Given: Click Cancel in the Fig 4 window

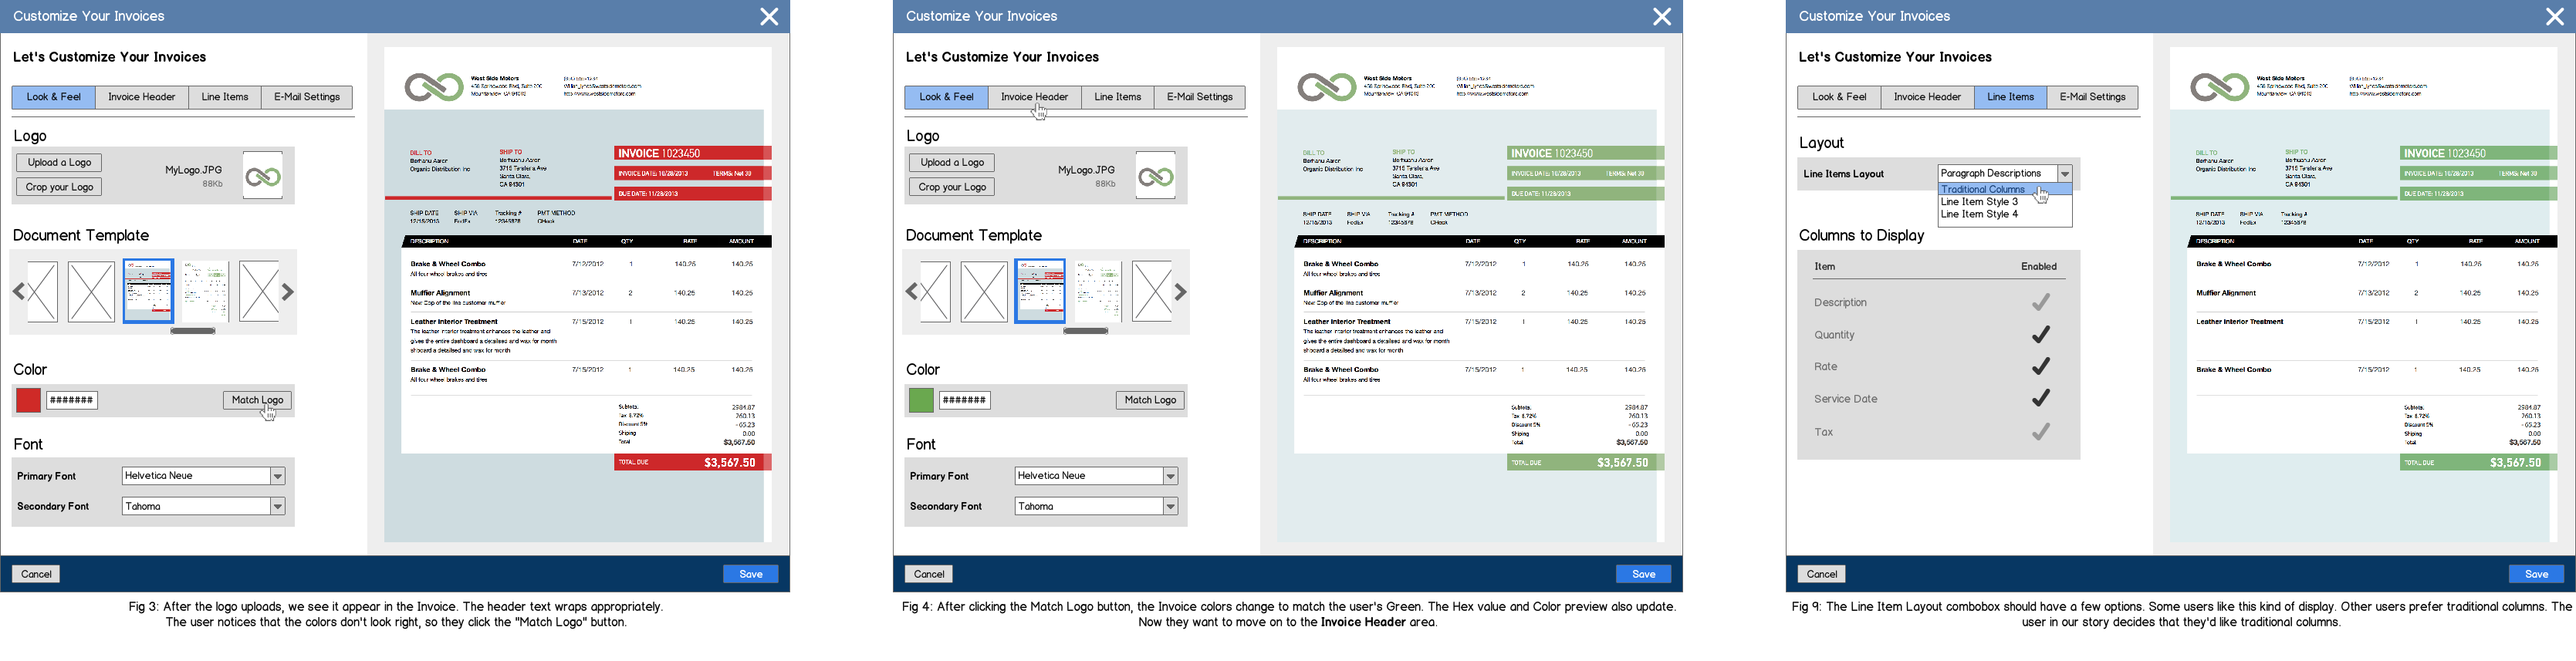Looking at the screenshot, I should point(929,574).
